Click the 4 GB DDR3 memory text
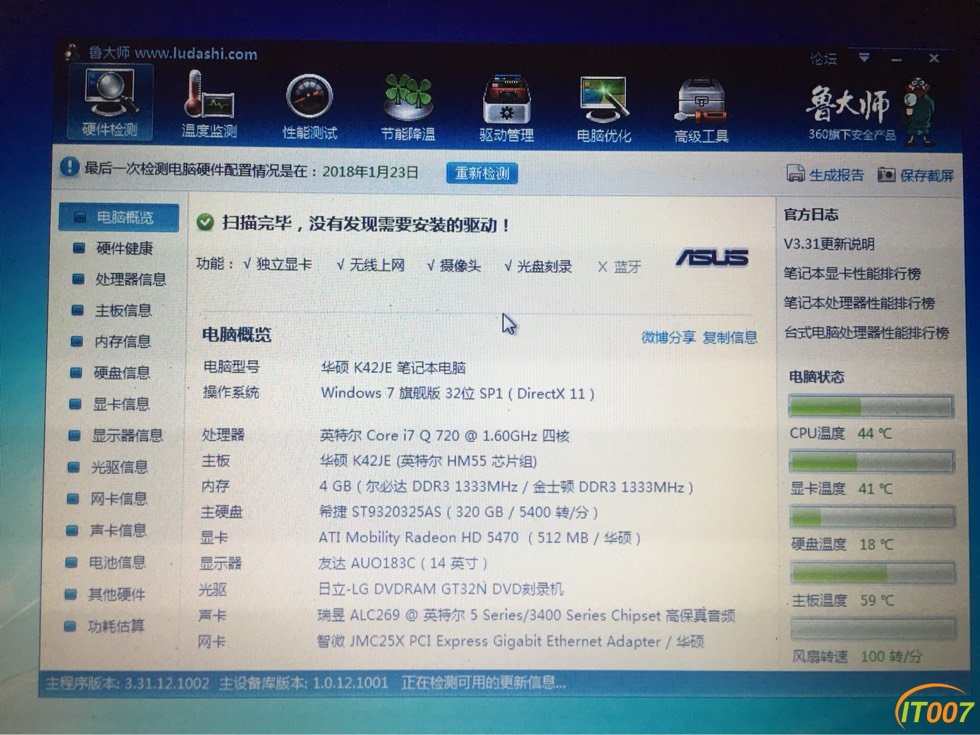Image resolution: width=980 pixels, height=735 pixels. pyautogui.click(x=506, y=487)
